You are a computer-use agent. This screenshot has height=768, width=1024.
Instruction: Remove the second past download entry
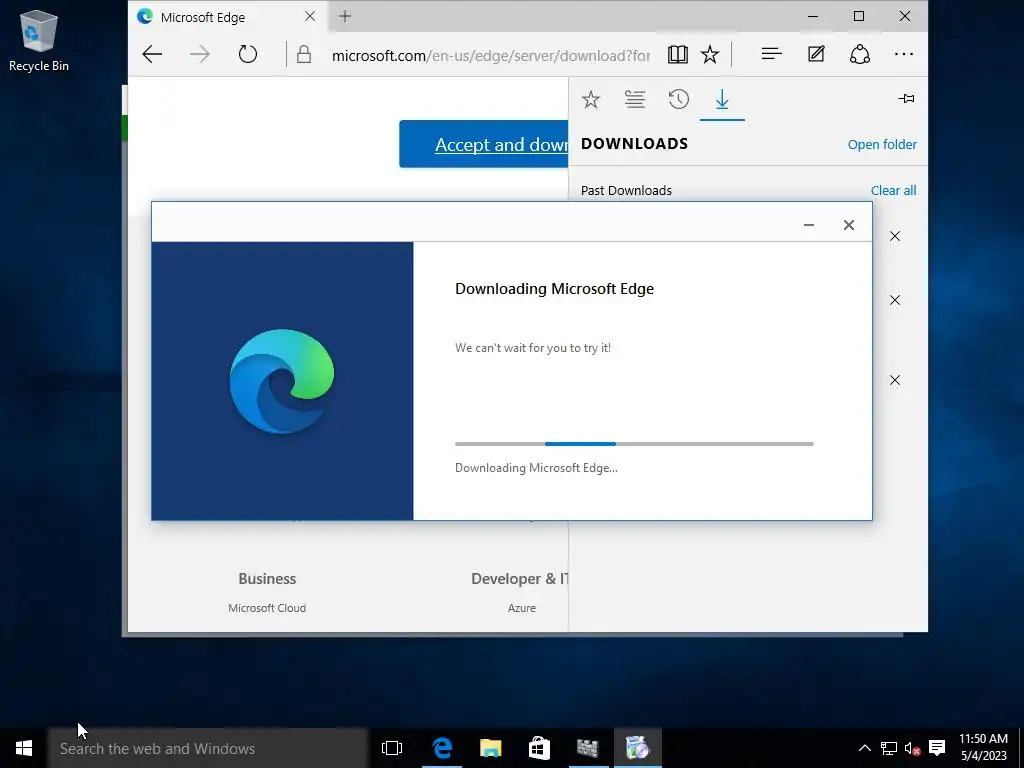pos(895,300)
